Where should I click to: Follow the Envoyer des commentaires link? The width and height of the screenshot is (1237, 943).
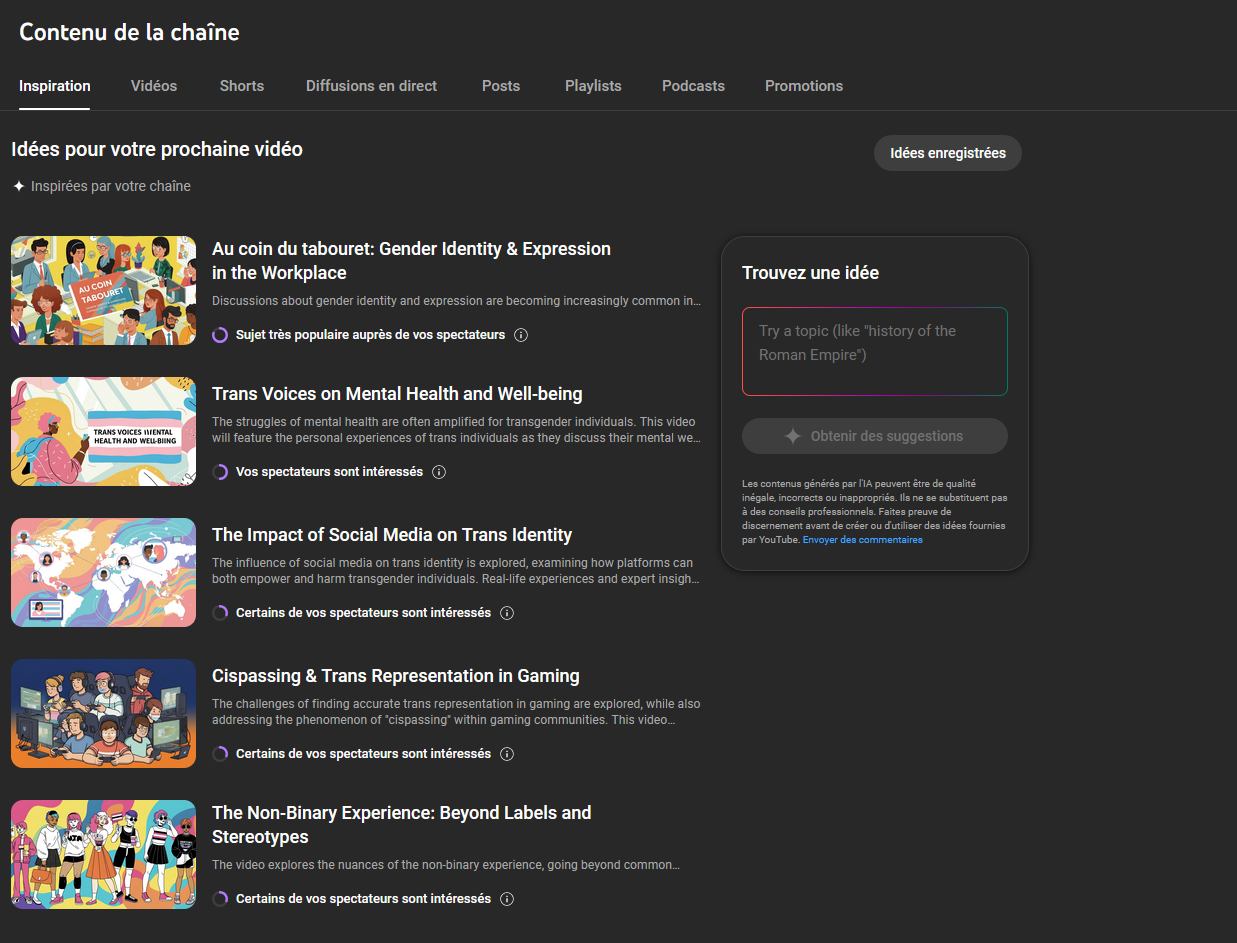click(x=862, y=540)
